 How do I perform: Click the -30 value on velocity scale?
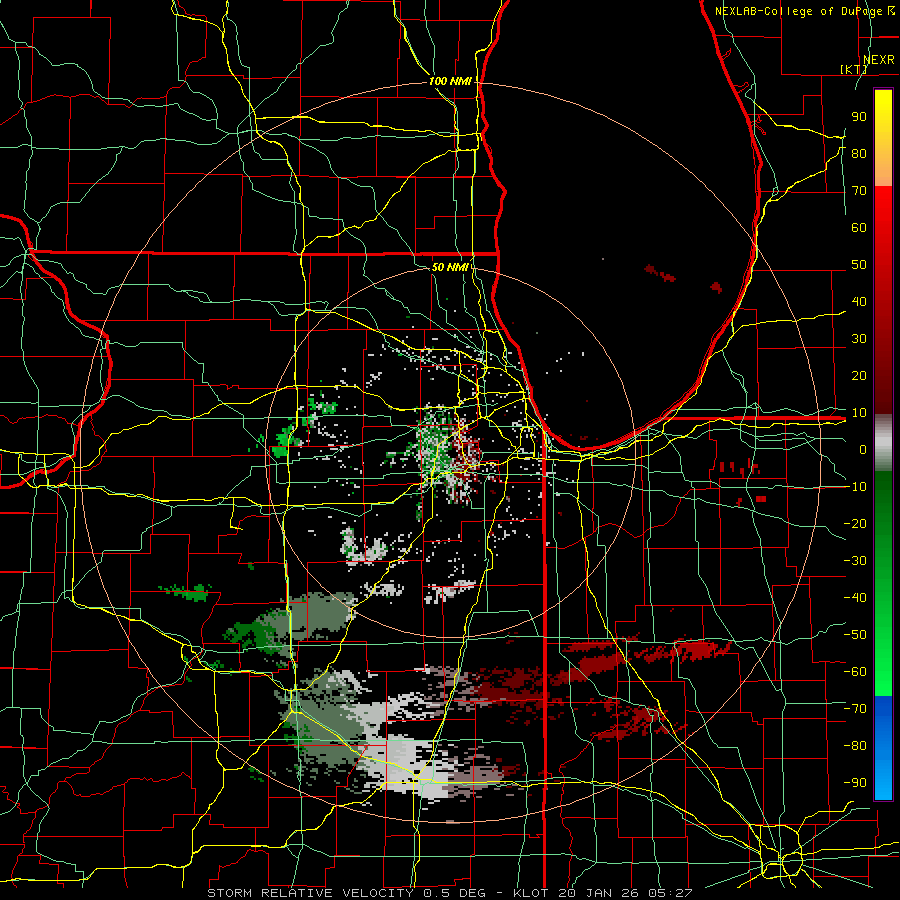tap(855, 561)
